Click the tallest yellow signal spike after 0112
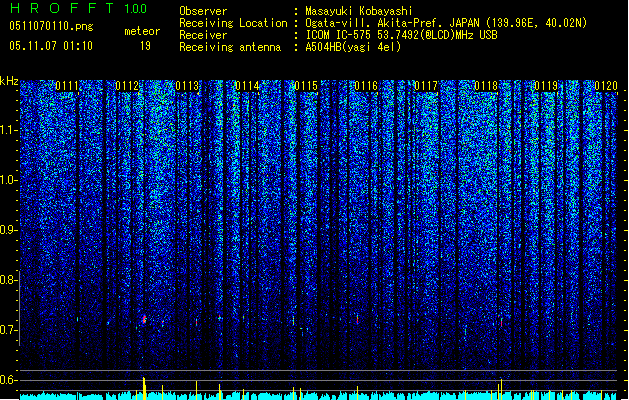 click(144, 388)
